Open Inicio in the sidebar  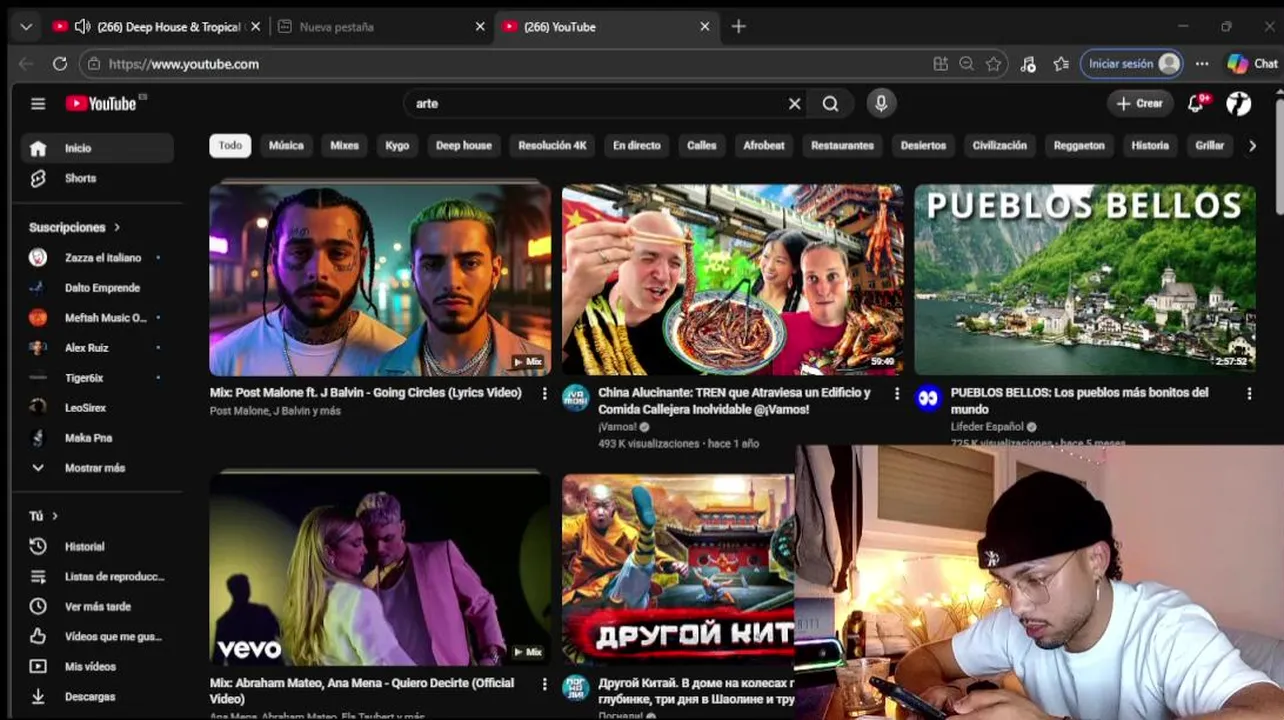(97, 148)
